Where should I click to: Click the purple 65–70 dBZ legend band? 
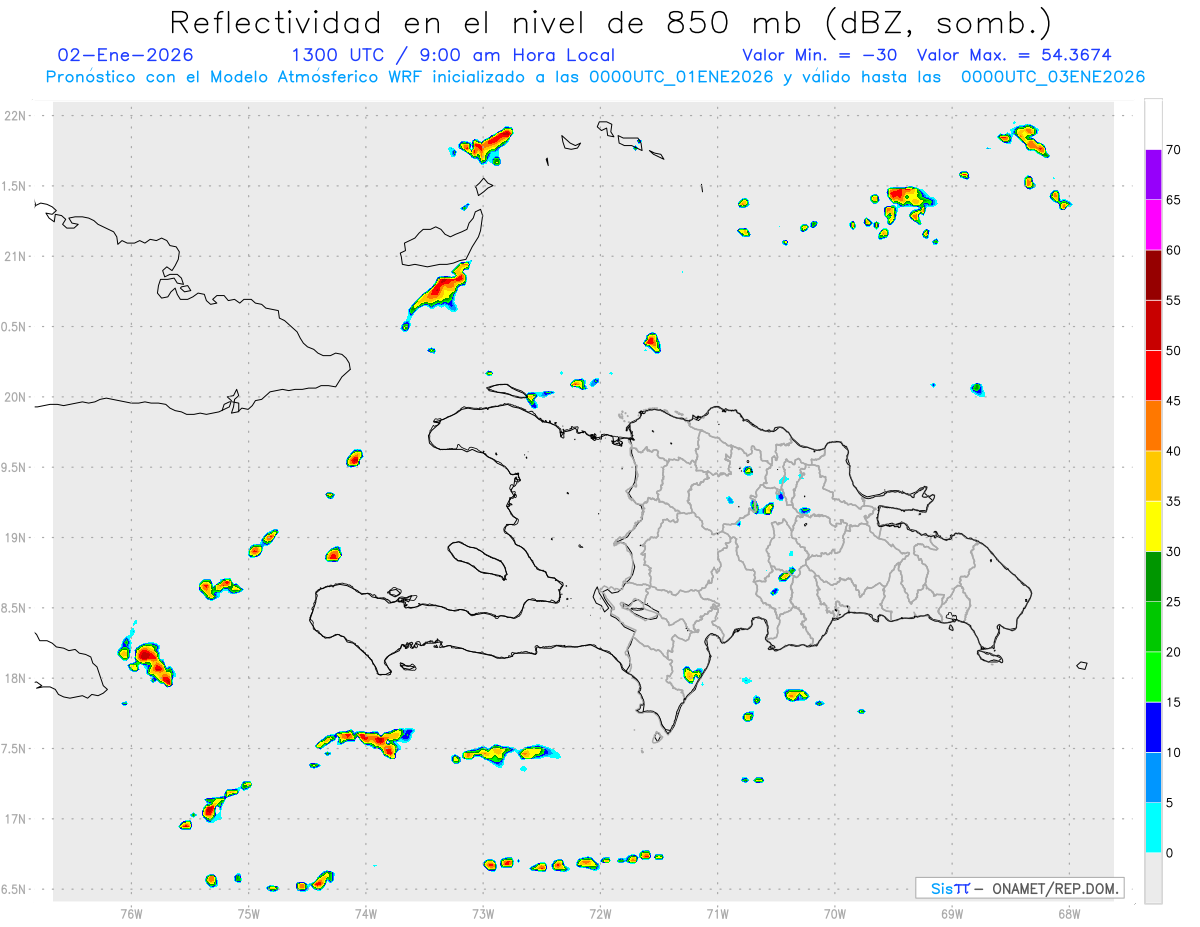pyautogui.click(x=1153, y=175)
